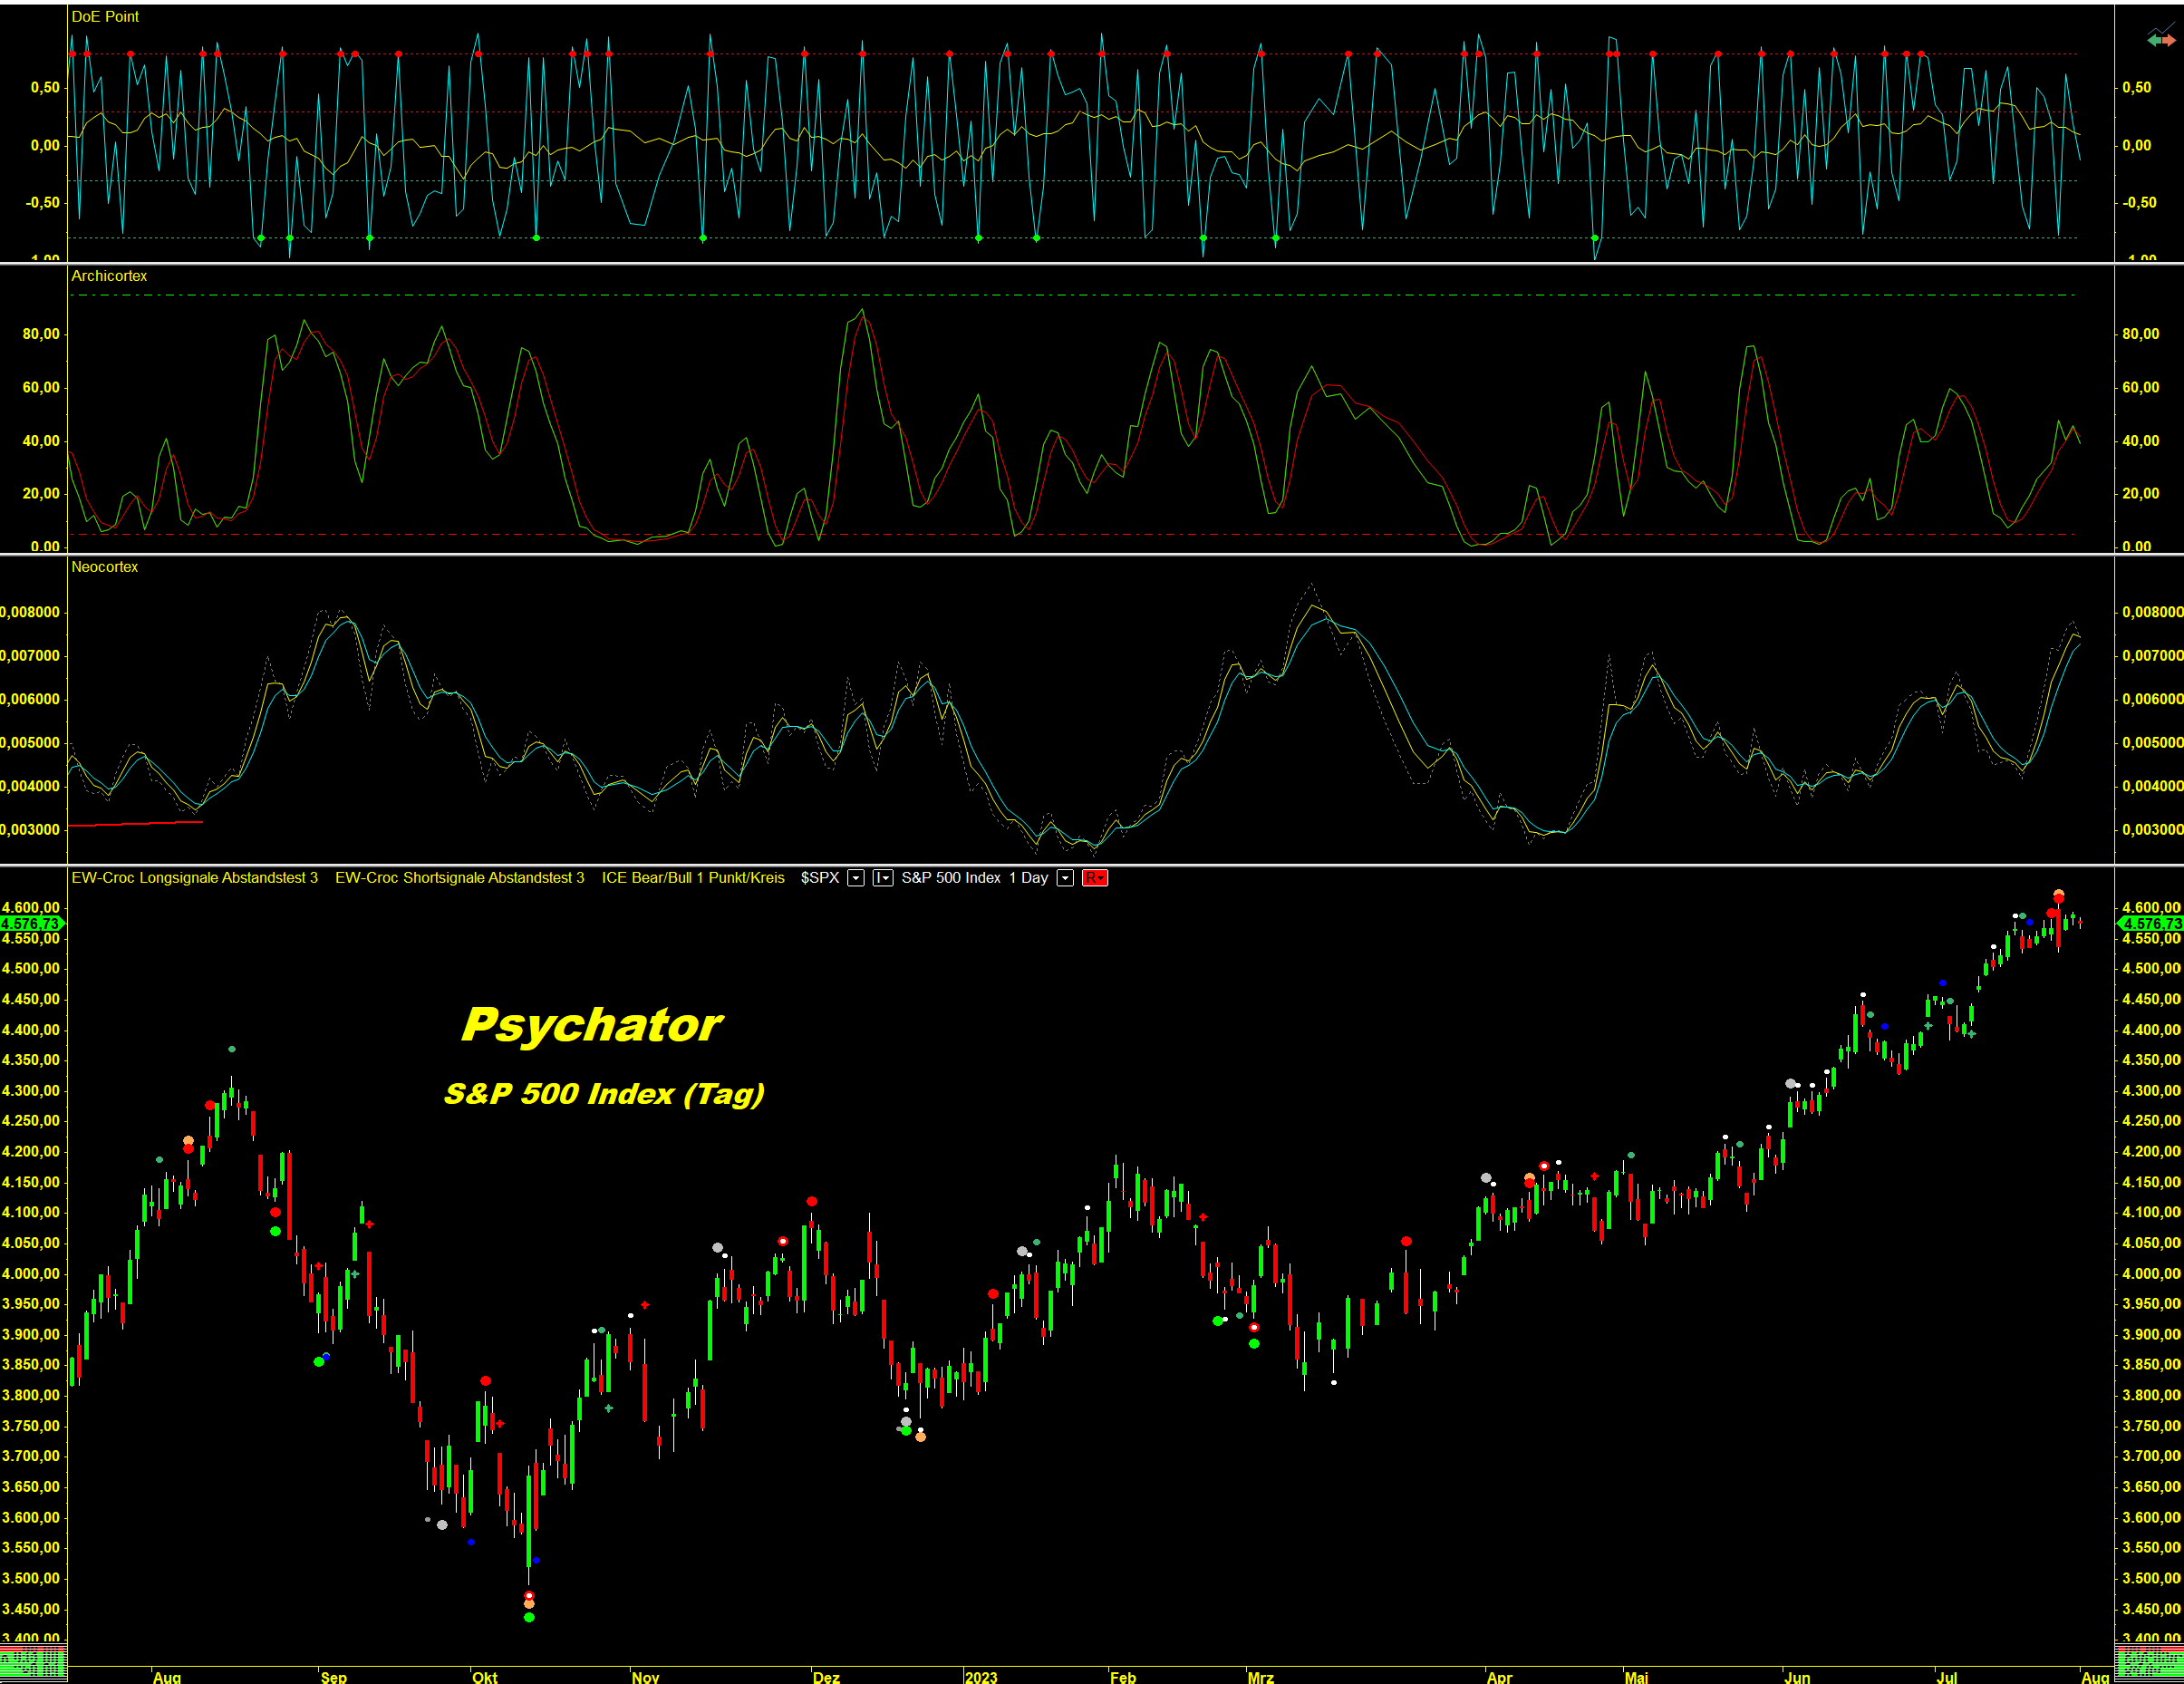
Task: Click the S&P 500 Index 1 Day label
Action: [974, 878]
